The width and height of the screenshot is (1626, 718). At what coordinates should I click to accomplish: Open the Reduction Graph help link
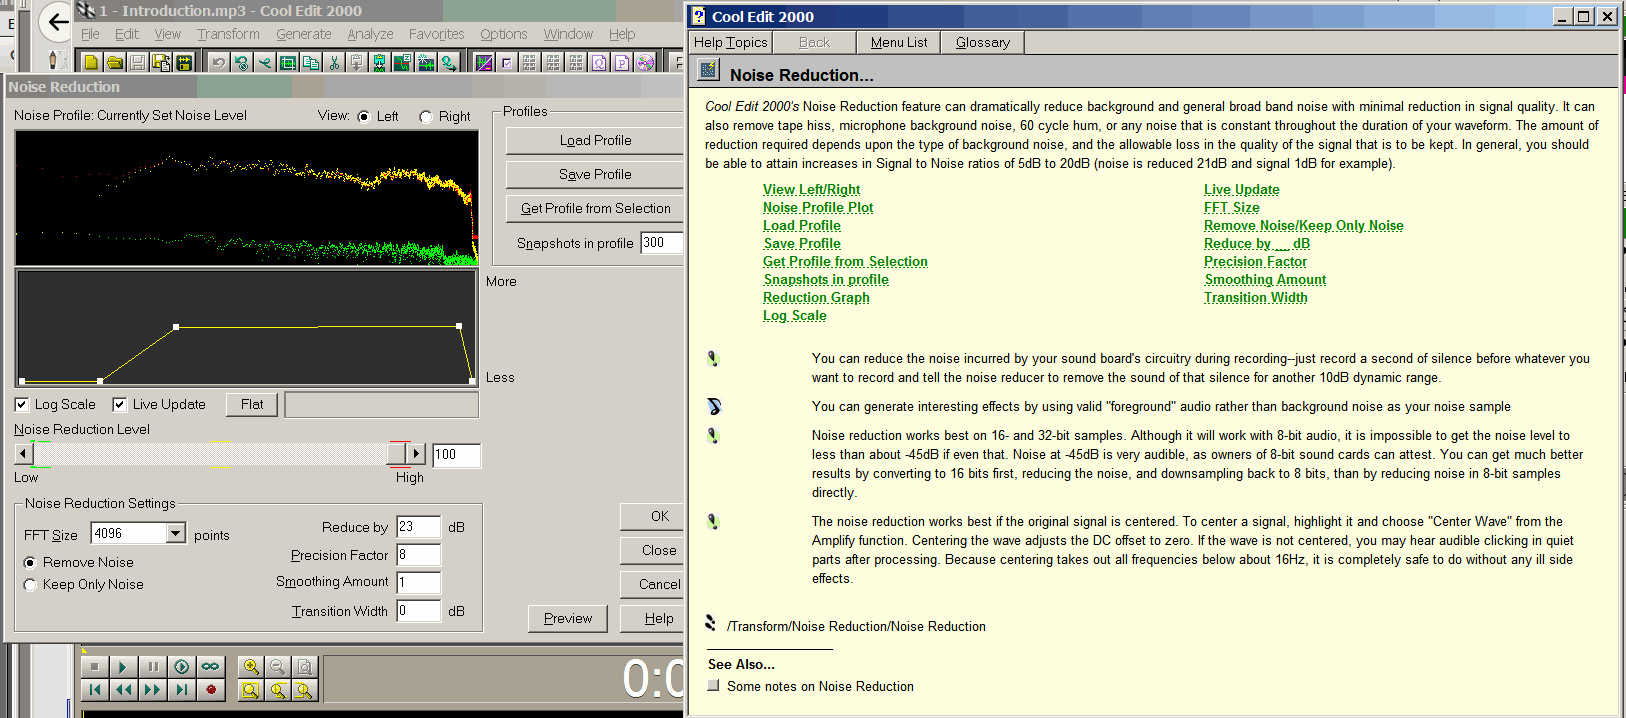(x=816, y=297)
